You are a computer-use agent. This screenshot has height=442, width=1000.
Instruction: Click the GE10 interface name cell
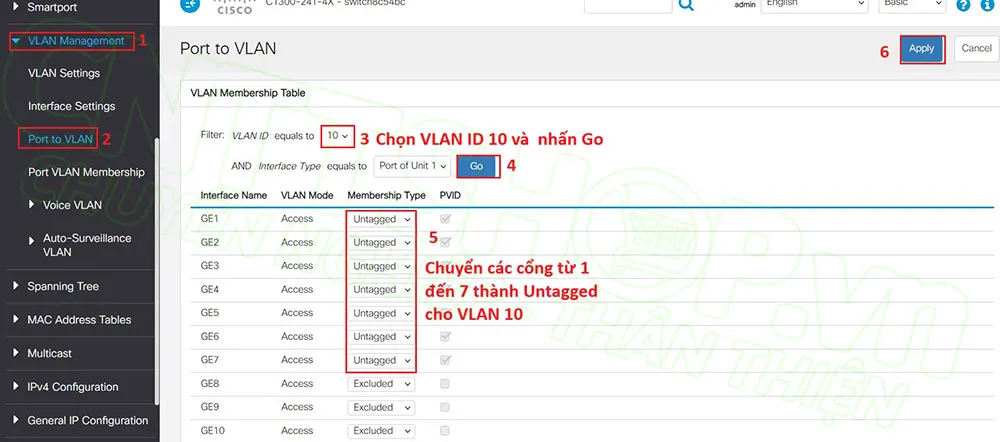212,431
